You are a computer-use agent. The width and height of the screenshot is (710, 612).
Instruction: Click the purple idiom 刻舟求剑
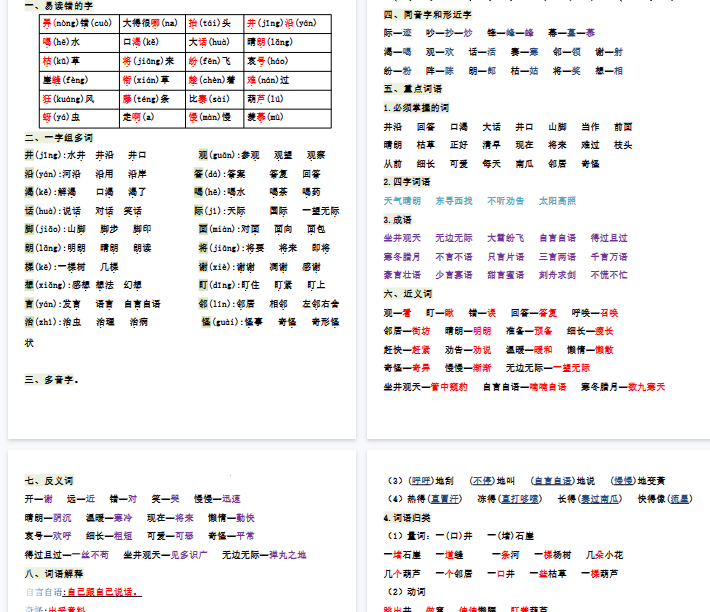click(557, 275)
